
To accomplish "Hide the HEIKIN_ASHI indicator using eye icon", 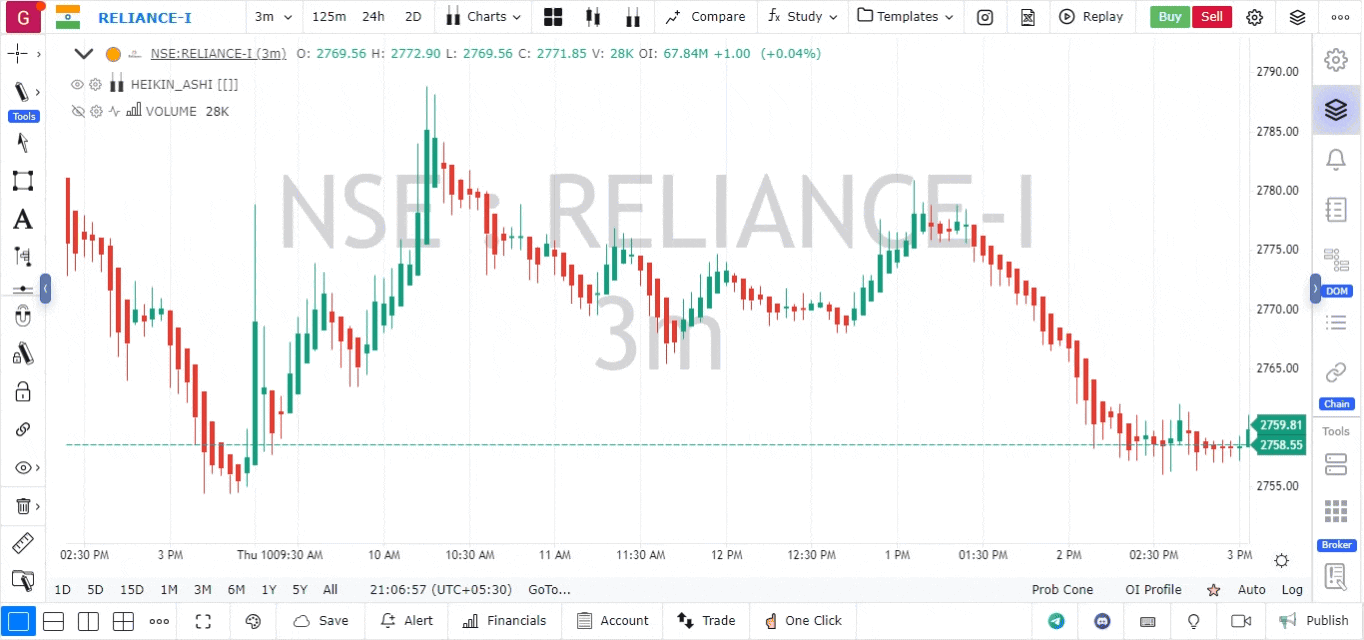I will pos(77,85).
